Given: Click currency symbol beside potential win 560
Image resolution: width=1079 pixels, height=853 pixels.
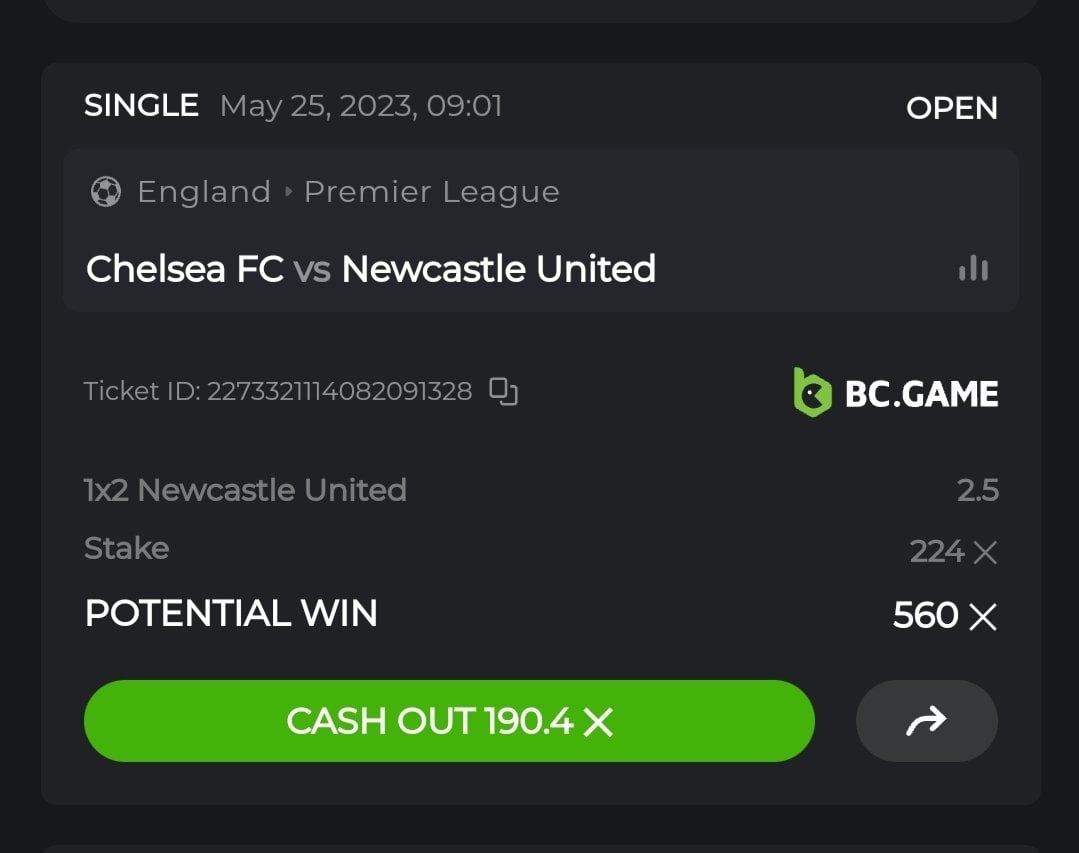Looking at the screenshot, I should pyautogui.click(x=983, y=617).
